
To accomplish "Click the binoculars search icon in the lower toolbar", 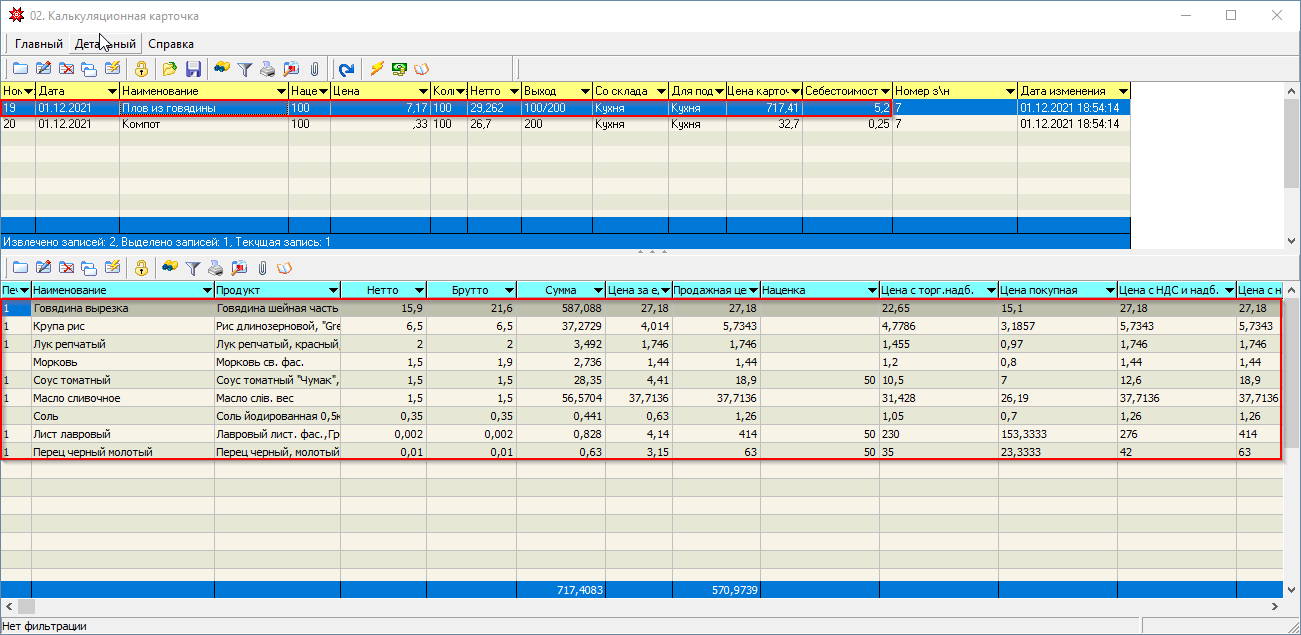I will tap(169, 268).
